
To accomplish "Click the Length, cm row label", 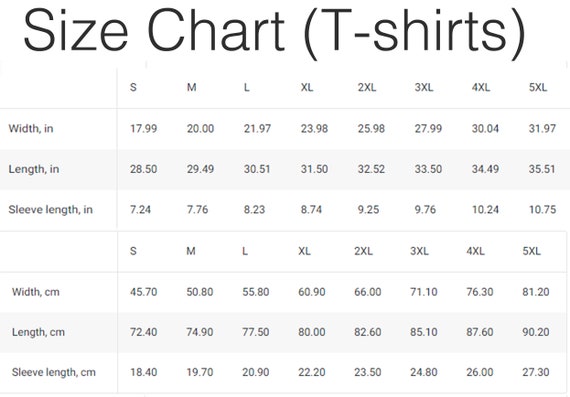I will click(x=38, y=332).
